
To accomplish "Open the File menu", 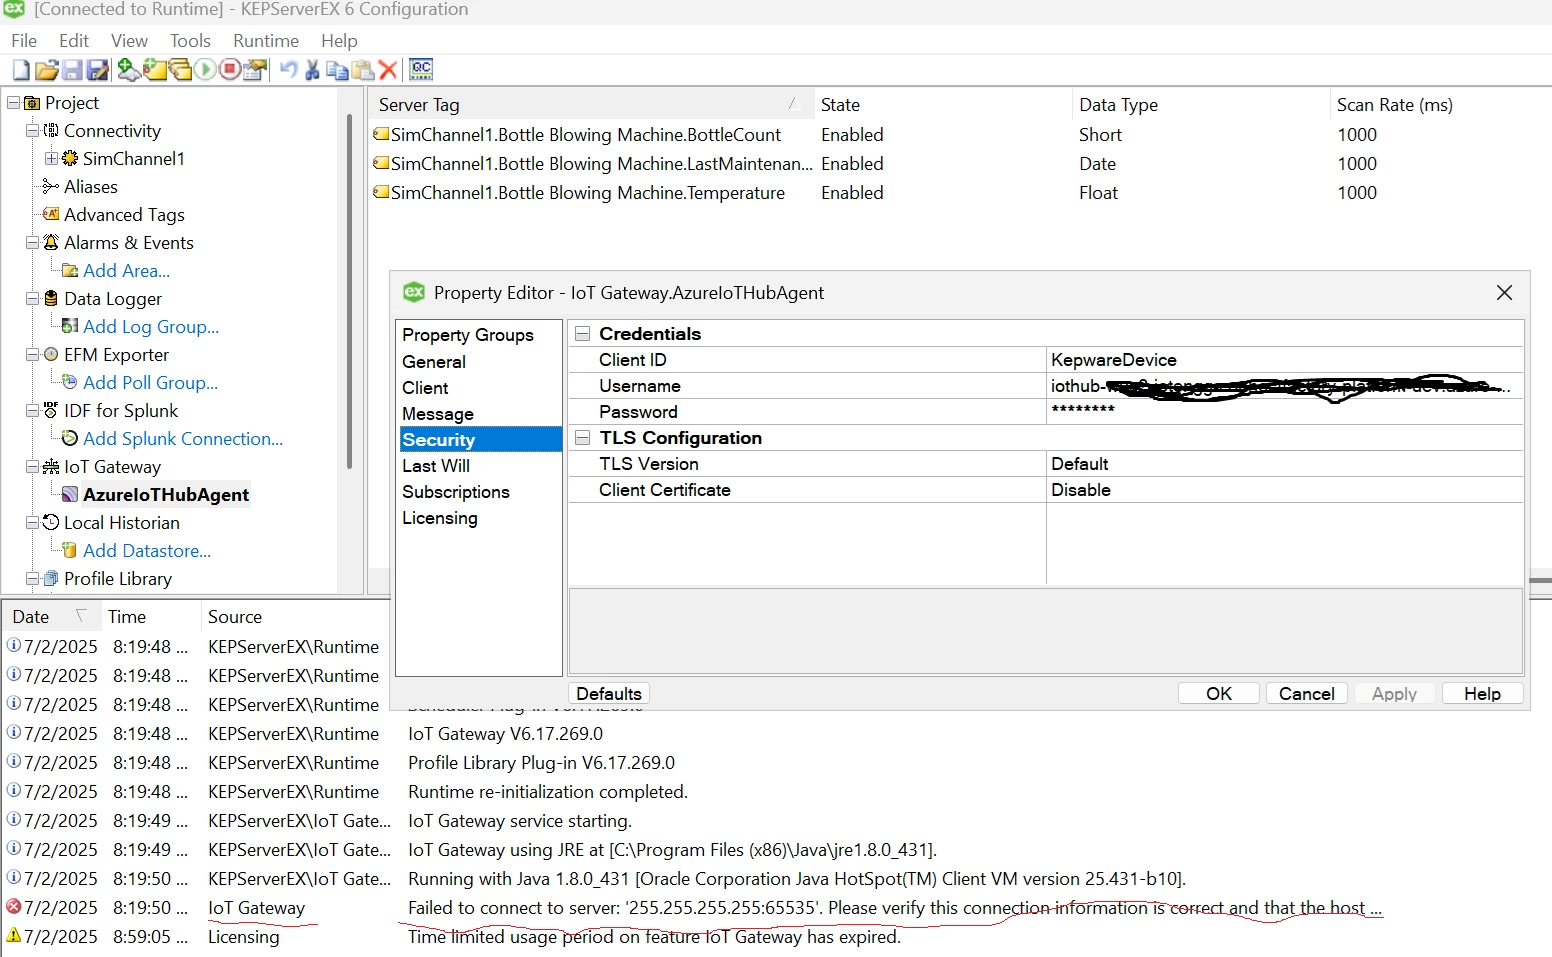I will (x=24, y=41).
